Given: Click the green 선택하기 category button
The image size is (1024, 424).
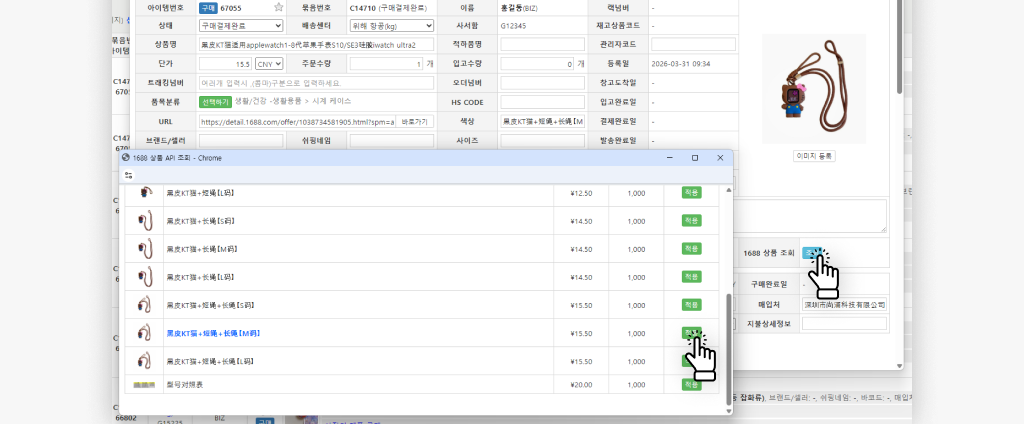Looking at the screenshot, I should click(216, 102).
